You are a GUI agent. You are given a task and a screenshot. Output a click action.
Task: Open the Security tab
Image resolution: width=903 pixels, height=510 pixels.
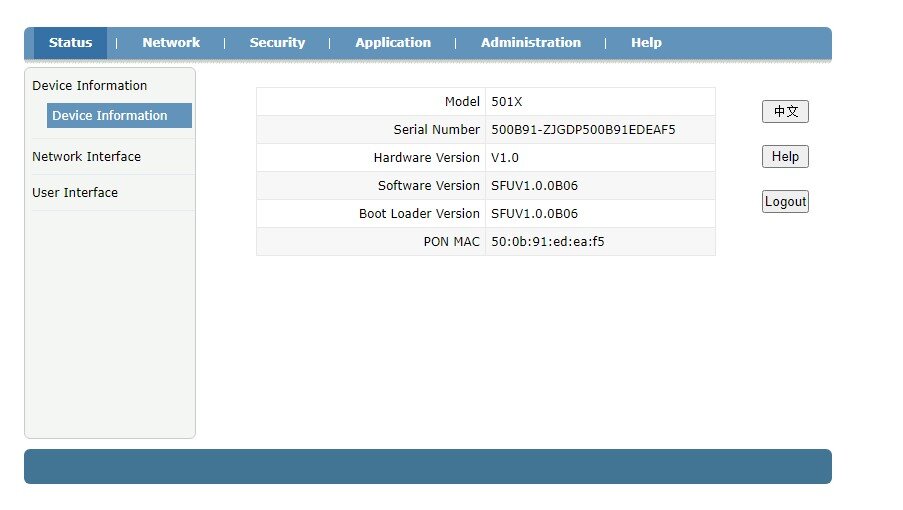(277, 43)
